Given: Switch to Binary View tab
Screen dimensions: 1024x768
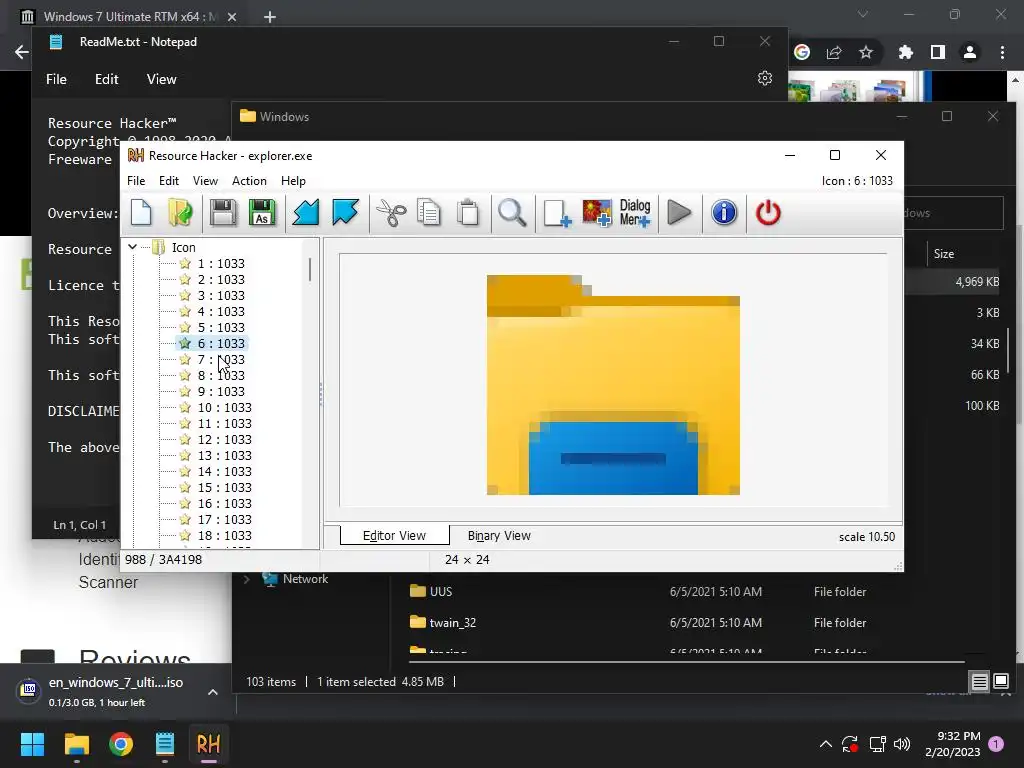Looking at the screenshot, I should (499, 536).
